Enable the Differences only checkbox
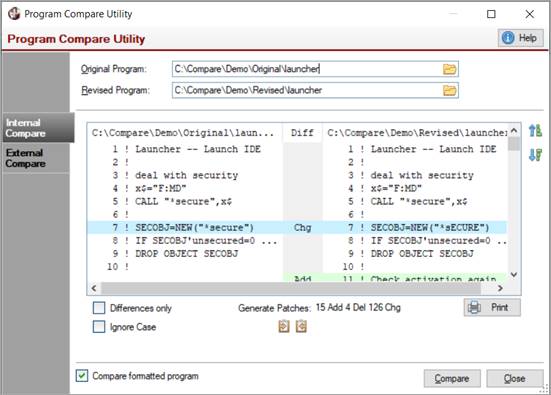Image resolution: width=551 pixels, height=395 pixels. tap(99, 308)
